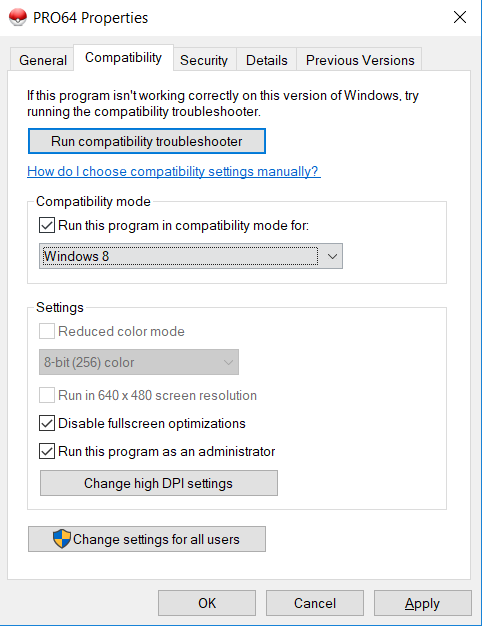The width and height of the screenshot is (482, 626).
Task: Go to the Details tab
Action: [x=267, y=60]
